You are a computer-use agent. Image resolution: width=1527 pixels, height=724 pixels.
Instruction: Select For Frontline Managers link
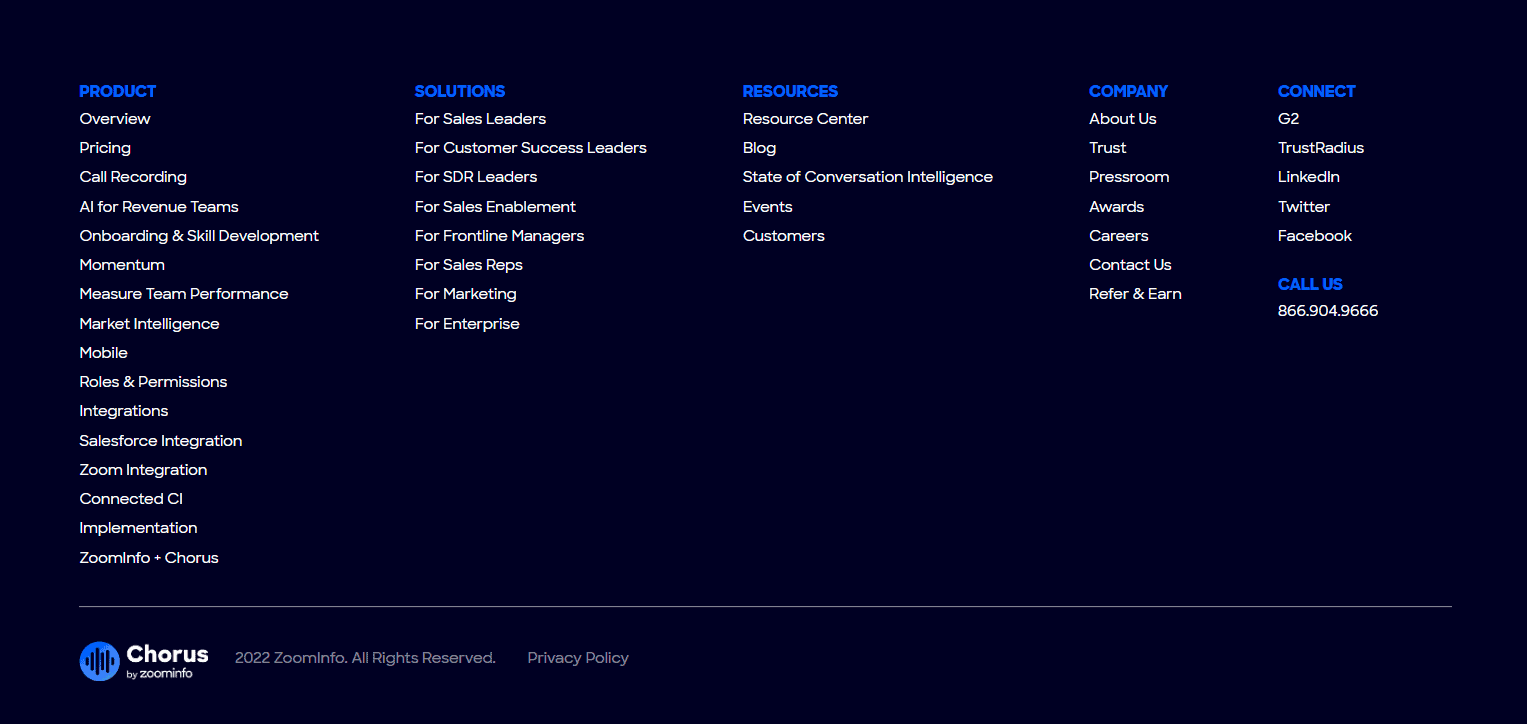(499, 236)
